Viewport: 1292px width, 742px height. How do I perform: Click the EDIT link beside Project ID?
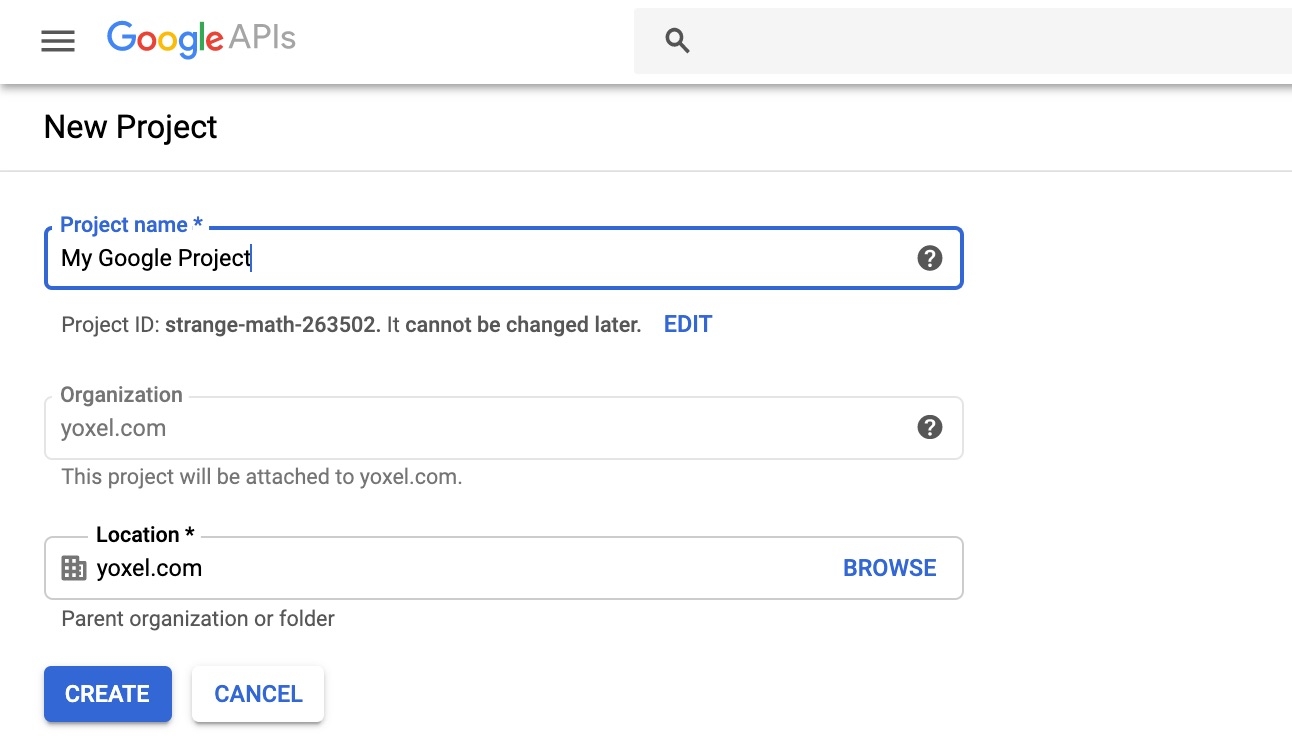tap(688, 324)
